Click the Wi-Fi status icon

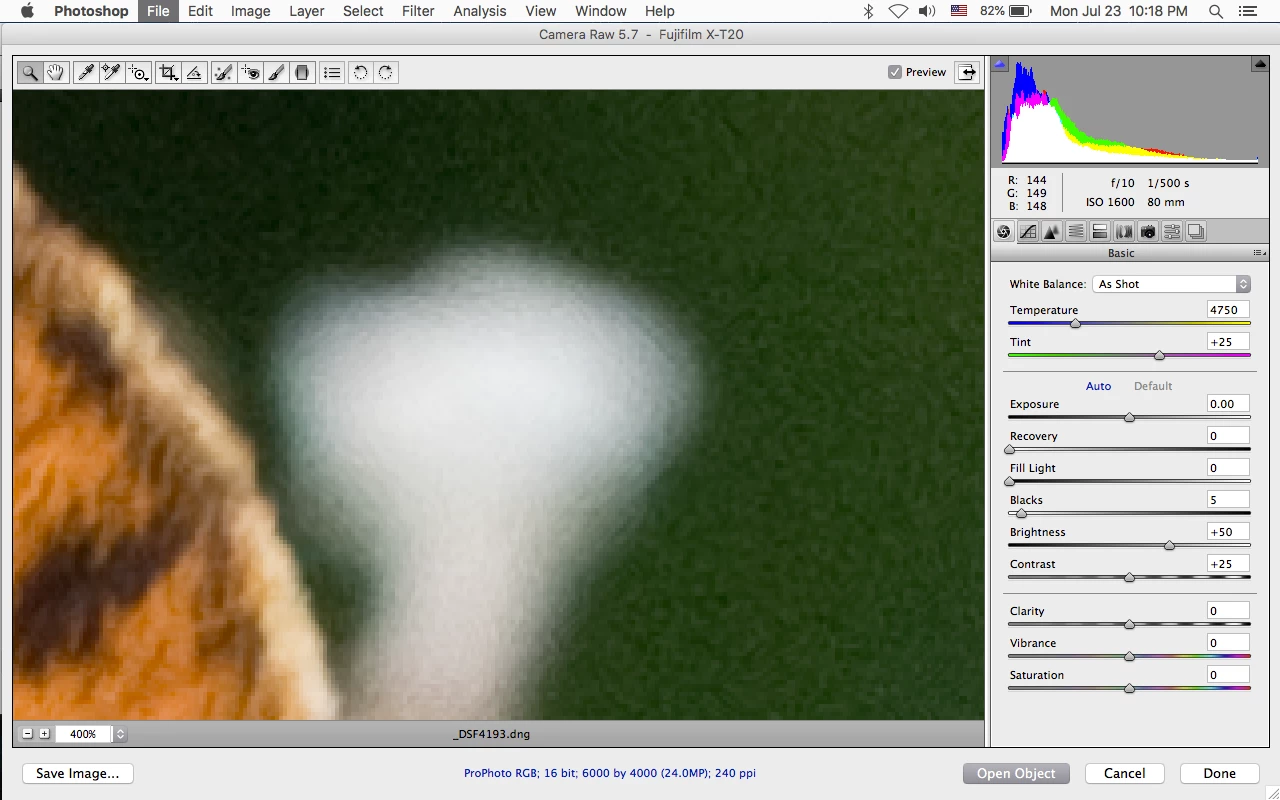pos(898,11)
